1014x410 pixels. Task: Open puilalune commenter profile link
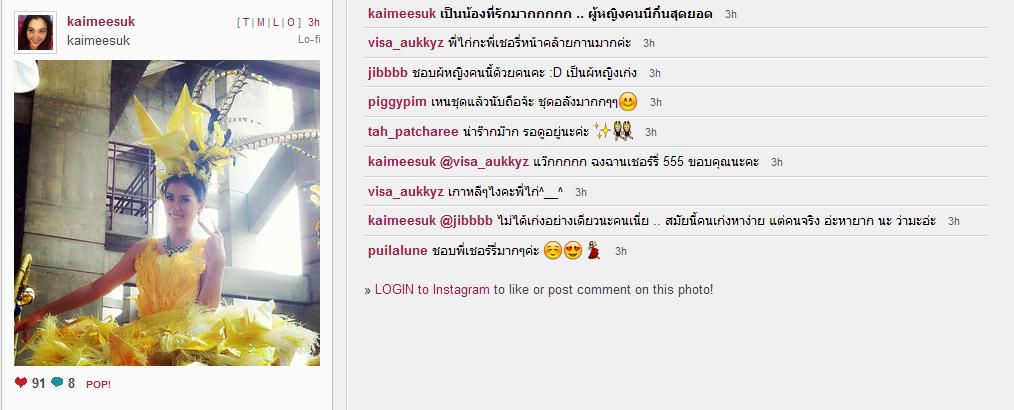pyautogui.click(x=397, y=251)
